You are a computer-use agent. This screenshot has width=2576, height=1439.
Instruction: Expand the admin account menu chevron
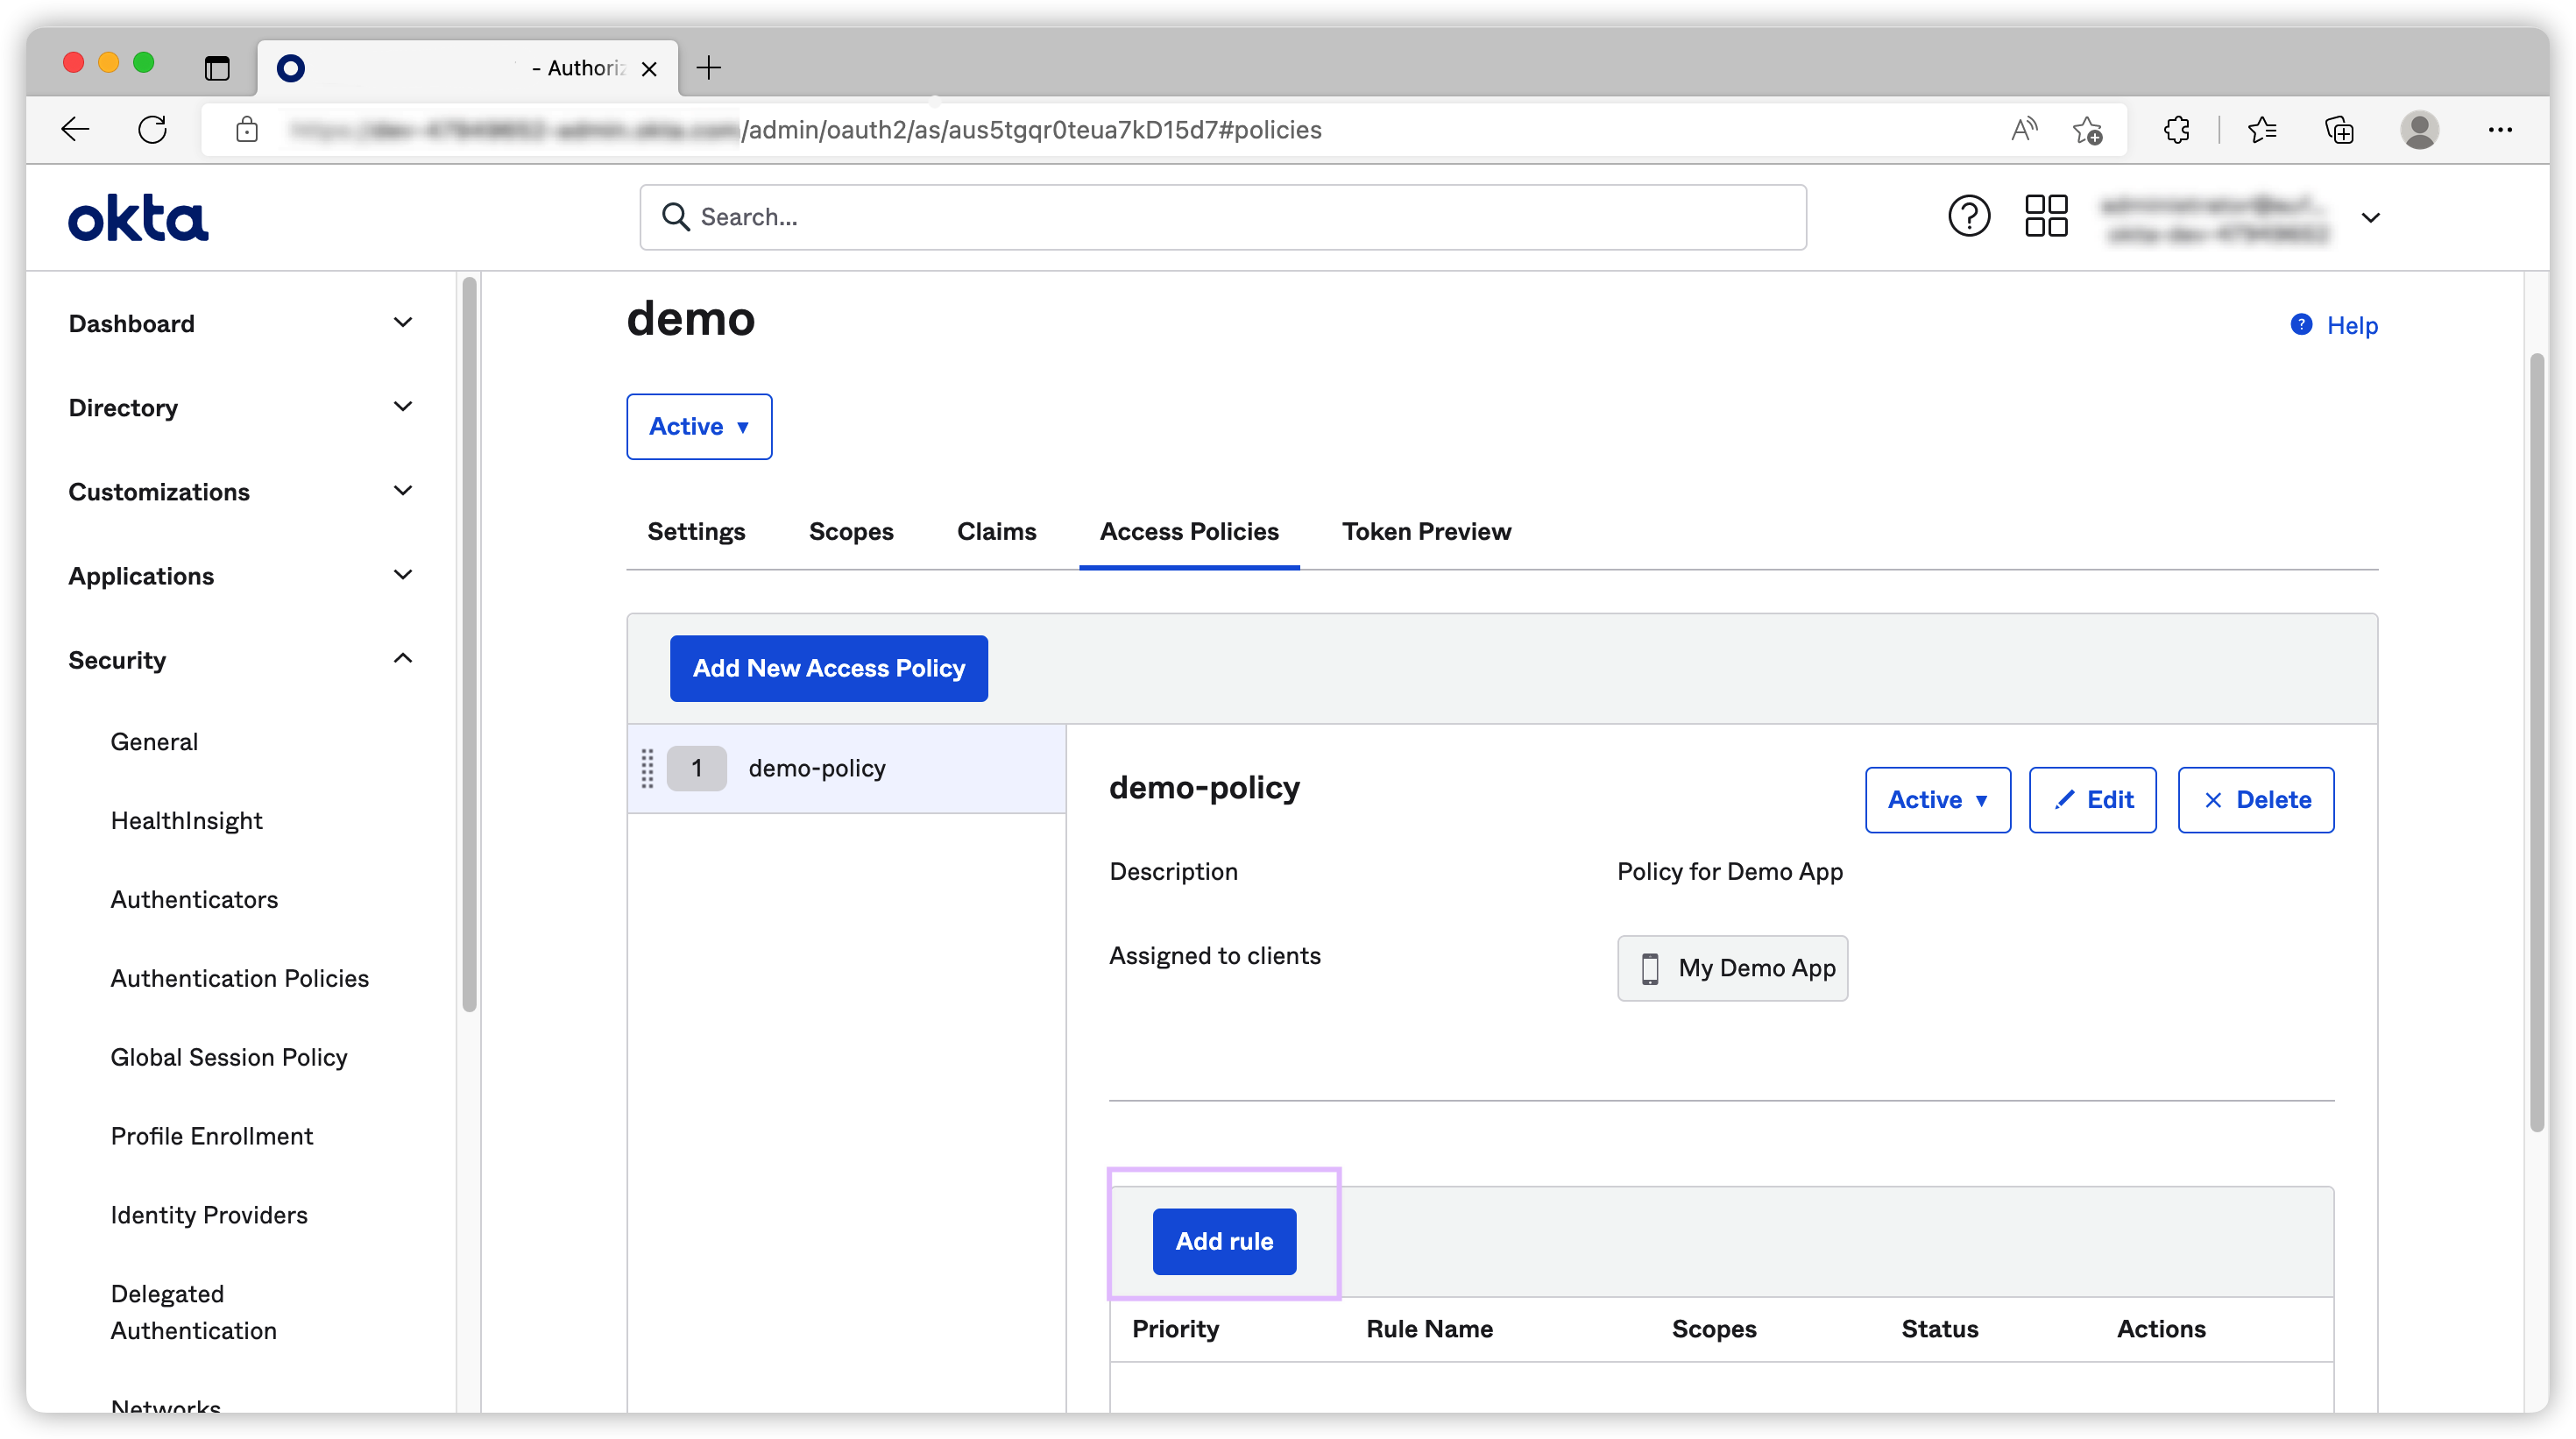tap(2369, 218)
